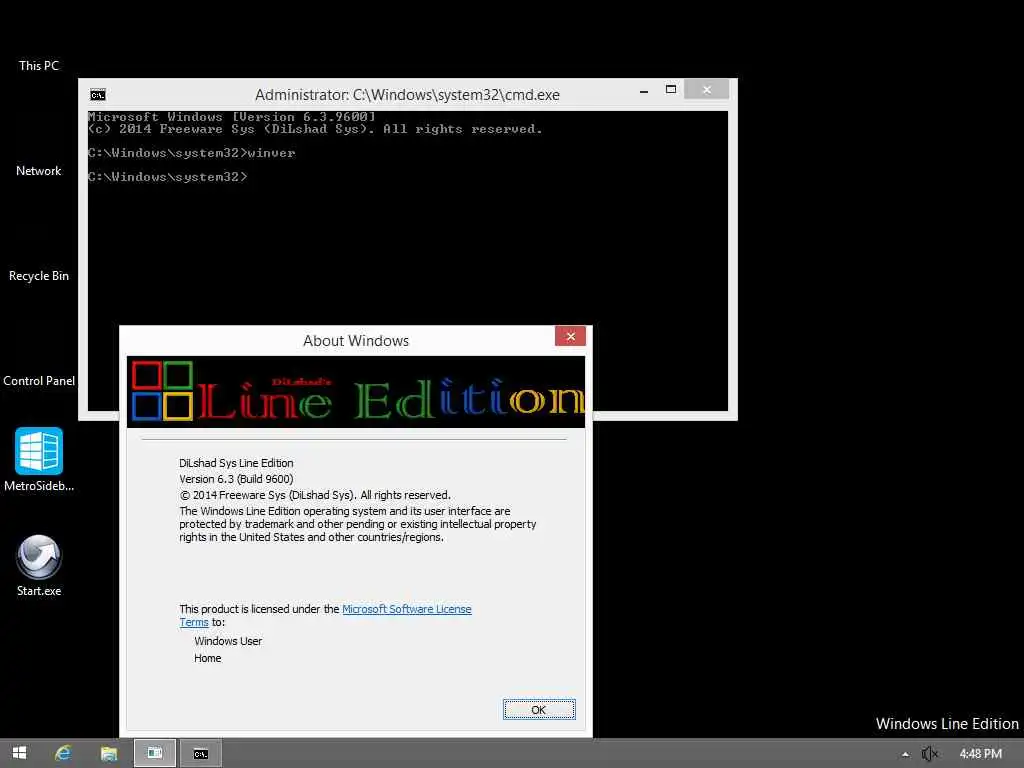Select the Control Panel desktop item

(x=39, y=381)
